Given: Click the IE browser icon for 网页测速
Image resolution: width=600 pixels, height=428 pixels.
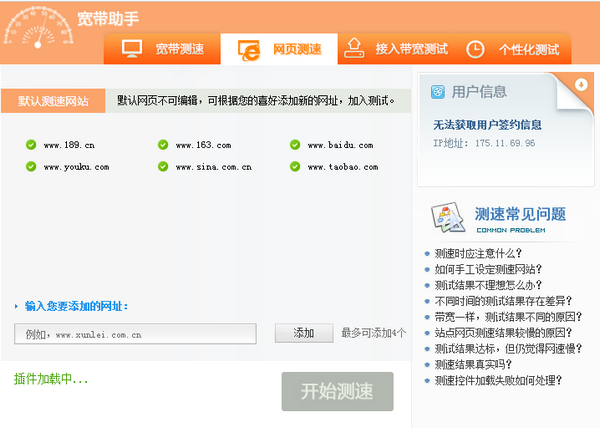Looking at the screenshot, I should 249,50.
